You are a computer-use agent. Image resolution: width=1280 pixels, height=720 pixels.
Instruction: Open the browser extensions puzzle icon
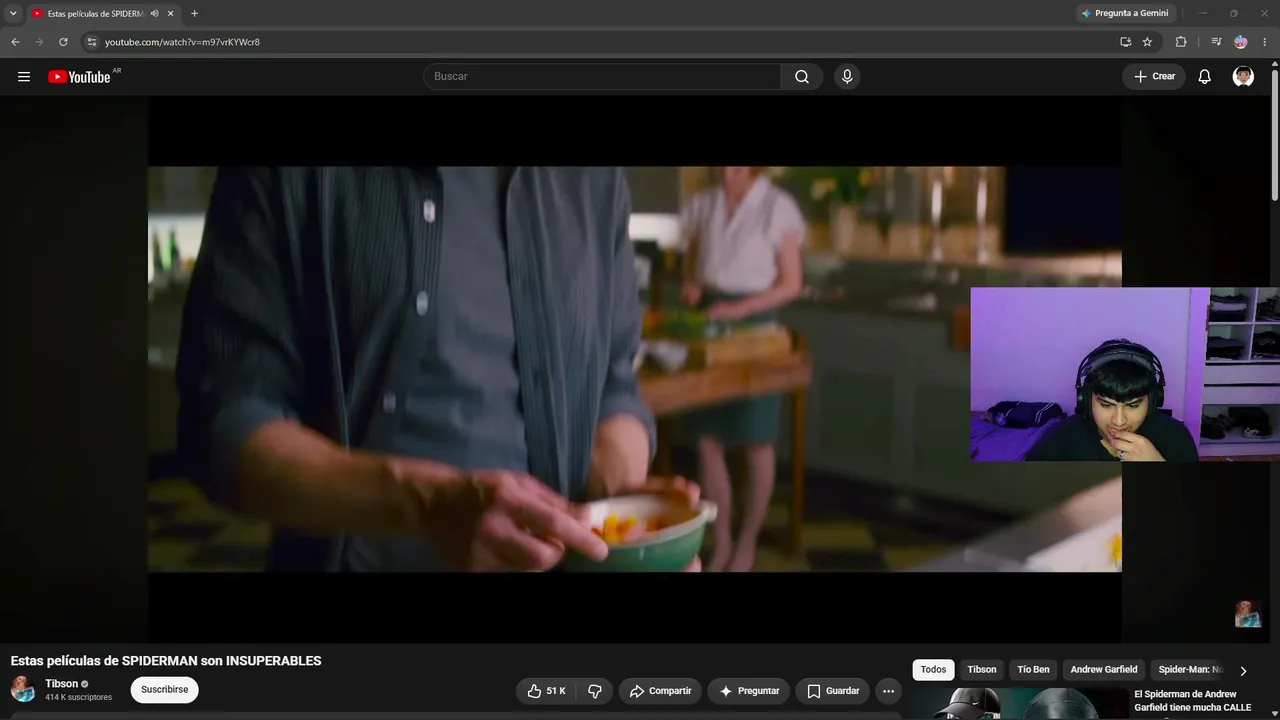pos(1181,42)
